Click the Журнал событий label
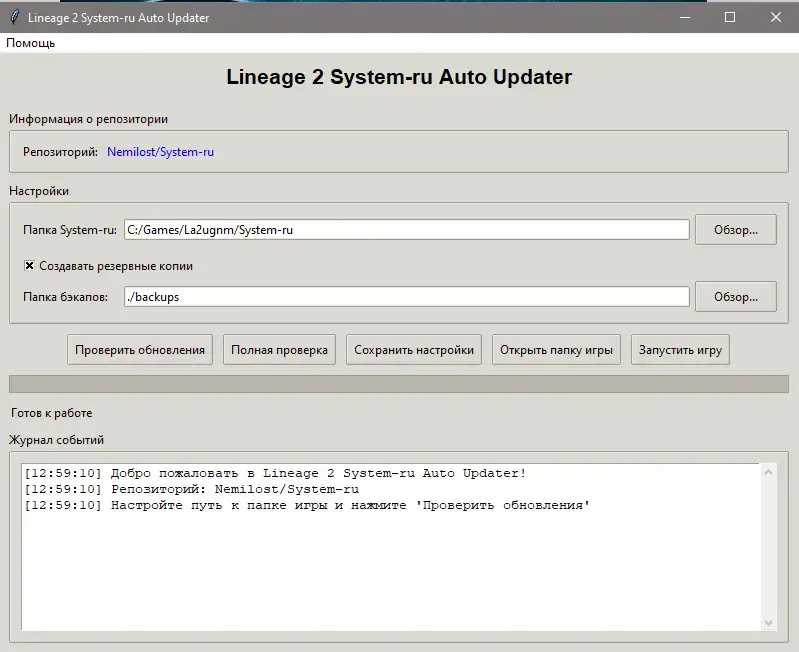799x652 pixels. pyautogui.click(x=56, y=440)
